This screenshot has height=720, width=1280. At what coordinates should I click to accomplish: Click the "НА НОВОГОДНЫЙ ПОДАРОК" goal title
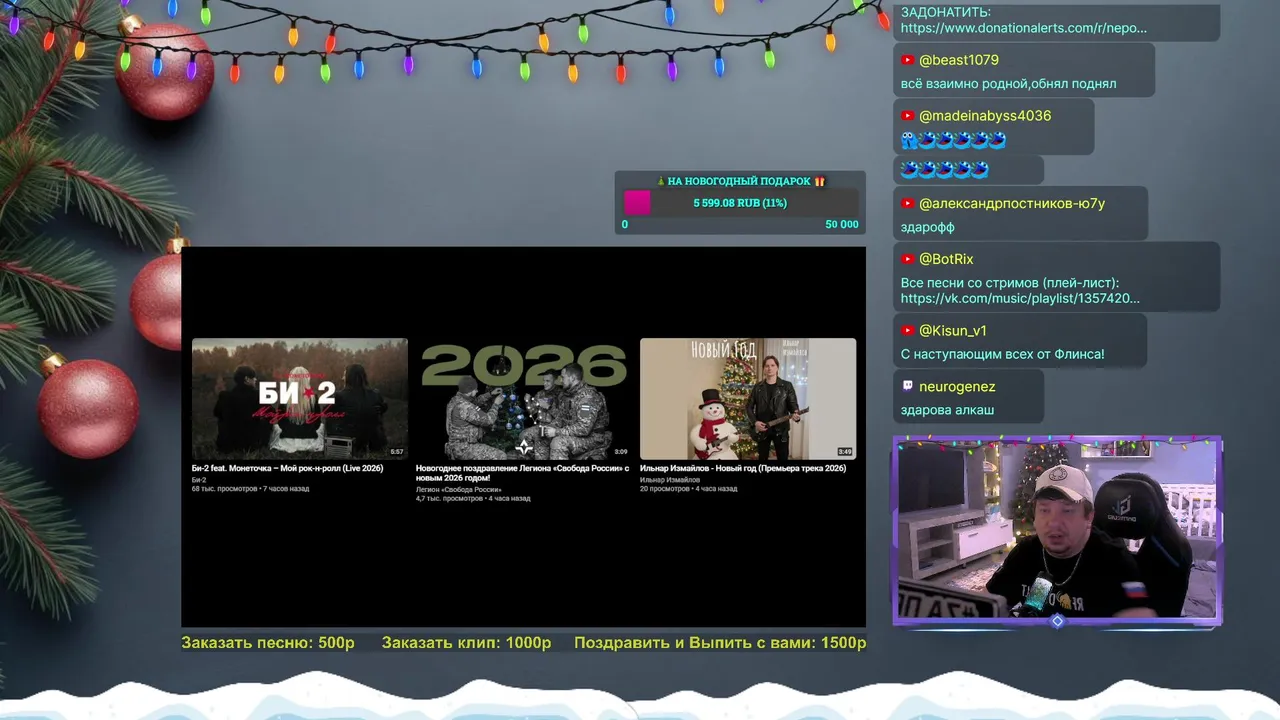pyautogui.click(x=739, y=181)
